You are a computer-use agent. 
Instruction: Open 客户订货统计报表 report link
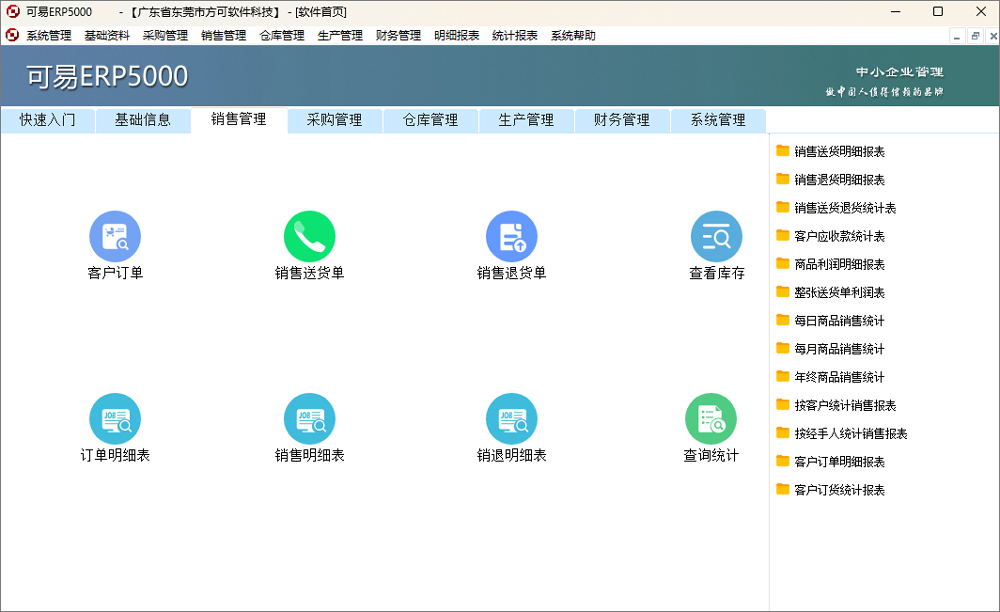pyautogui.click(x=839, y=490)
